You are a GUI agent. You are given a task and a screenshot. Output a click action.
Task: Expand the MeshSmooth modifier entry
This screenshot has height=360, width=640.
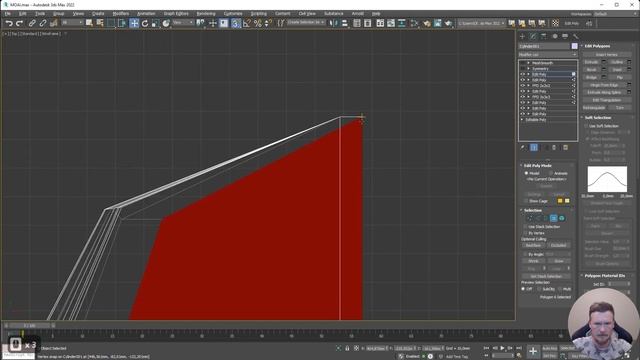click(x=529, y=63)
